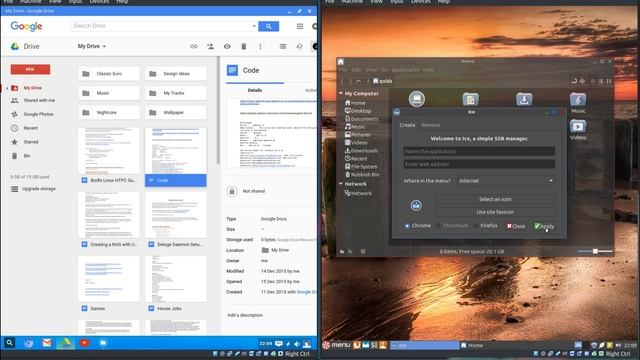Click the YouTube icon on Chrome OS shelf

[84, 343]
